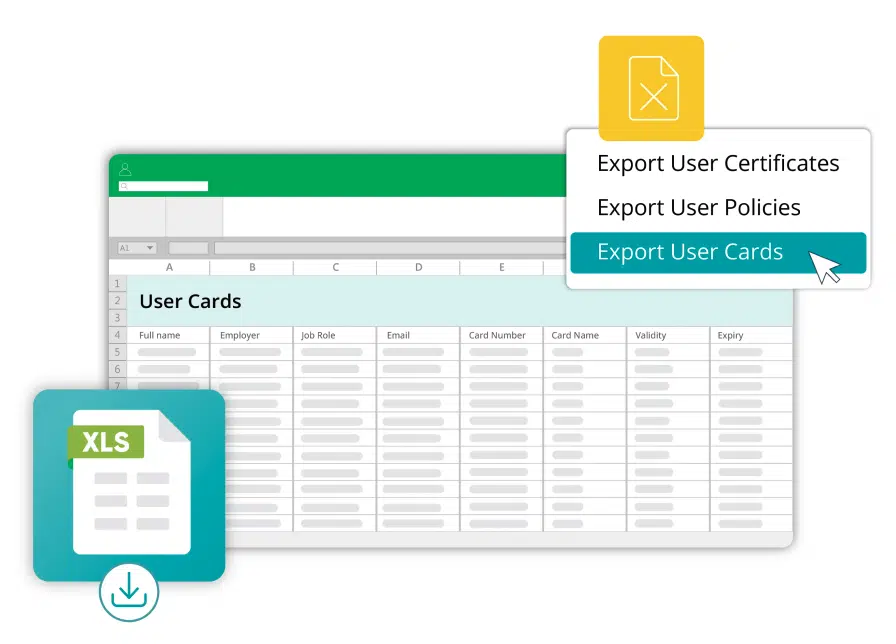This screenshot has height=644, width=896.
Task: Click the Expiry column heading
Action: [730, 335]
